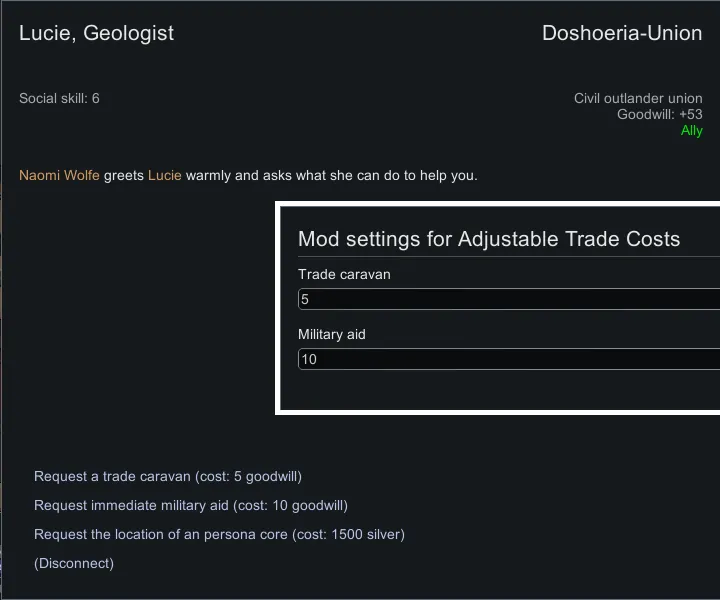Click the word greets in the message
Image resolution: width=720 pixels, height=600 pixels.
[x=124, y=175]
